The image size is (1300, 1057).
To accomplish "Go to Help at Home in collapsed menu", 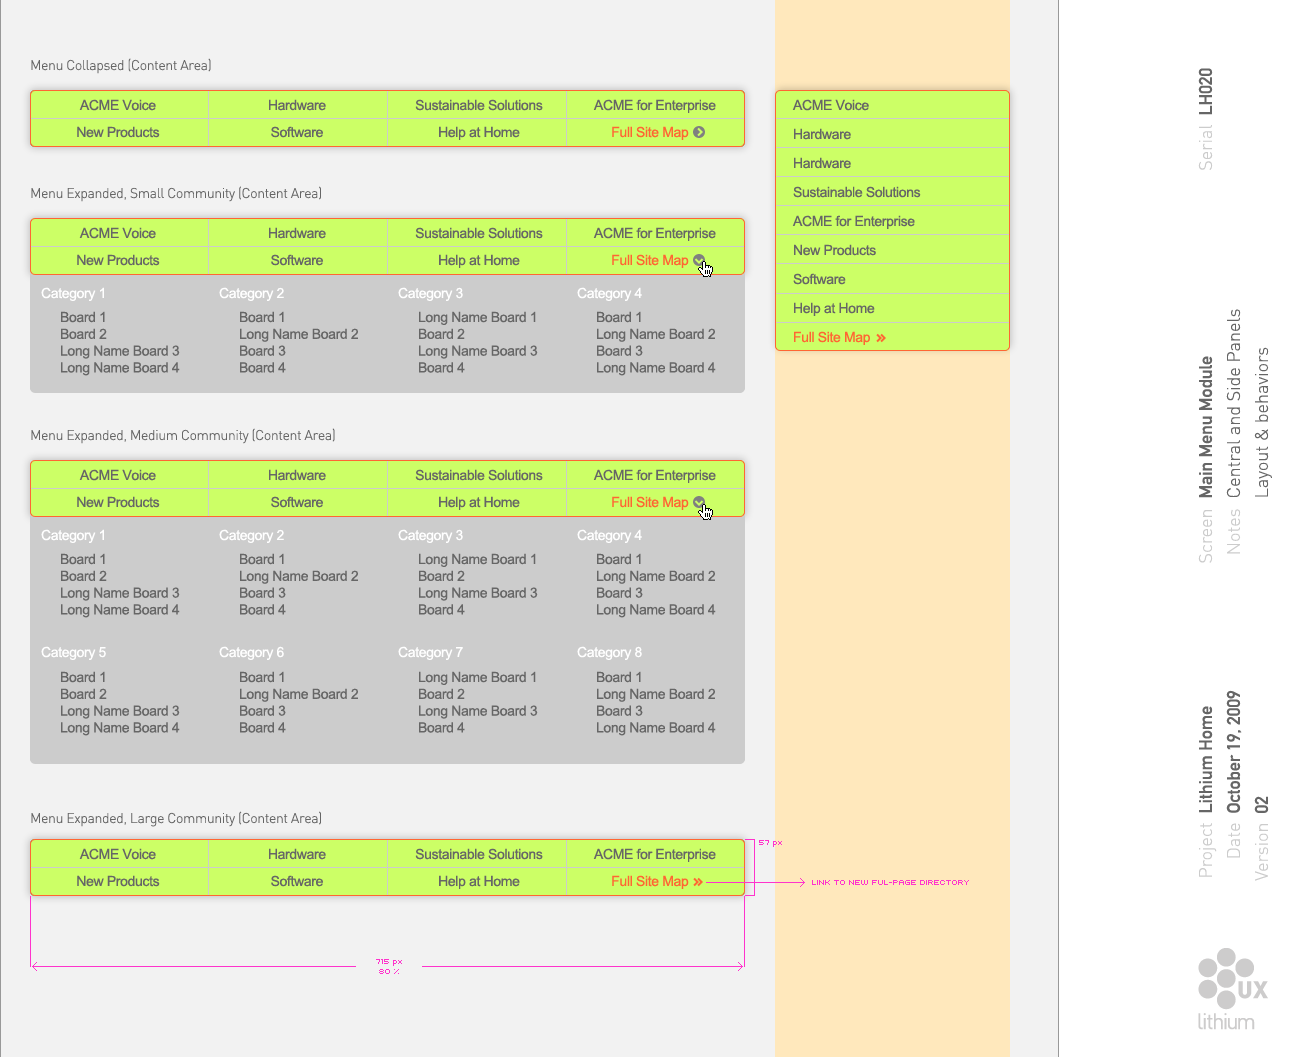I will pos(479,132).
